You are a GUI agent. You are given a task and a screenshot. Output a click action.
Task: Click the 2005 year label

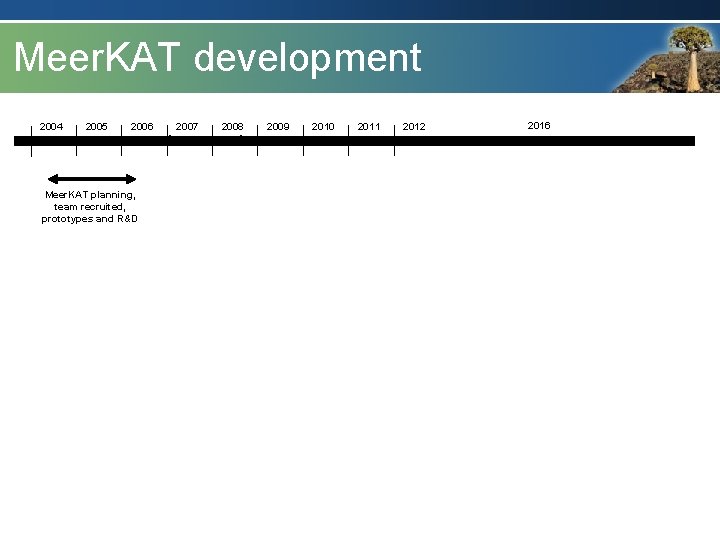[96, 127]
